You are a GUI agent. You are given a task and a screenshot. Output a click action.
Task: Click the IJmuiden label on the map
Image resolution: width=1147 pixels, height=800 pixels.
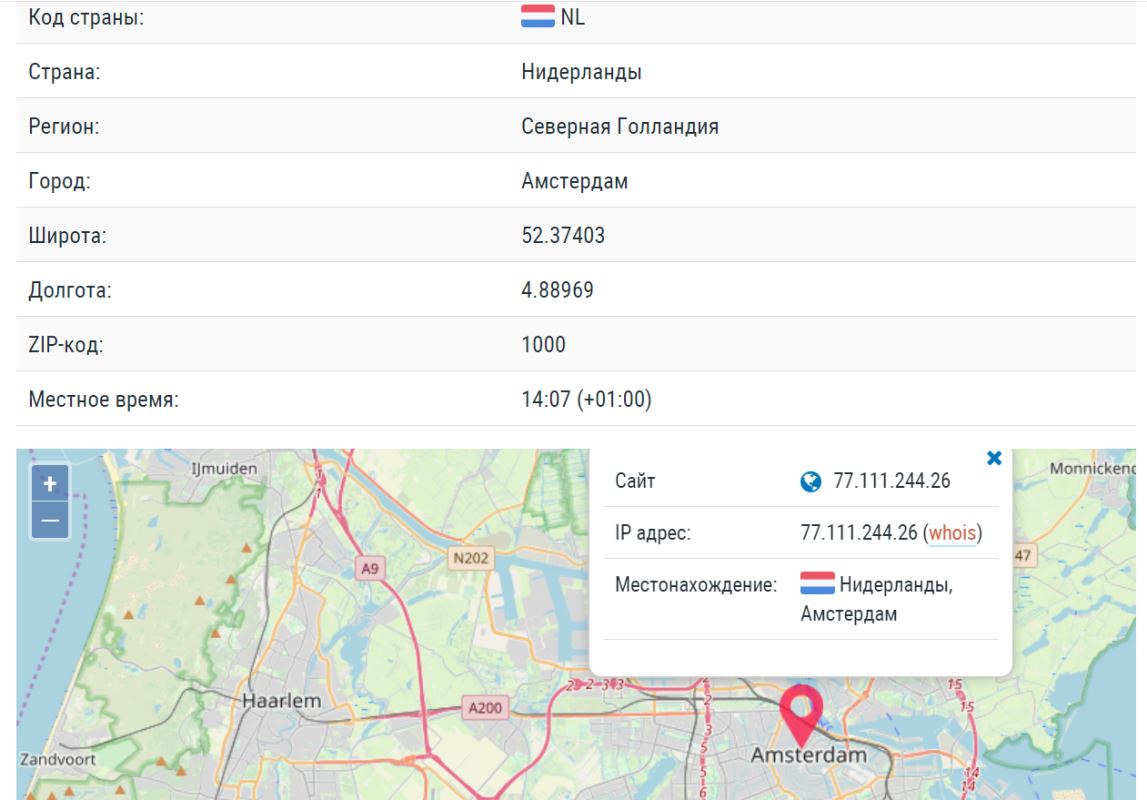click(227, 467)
